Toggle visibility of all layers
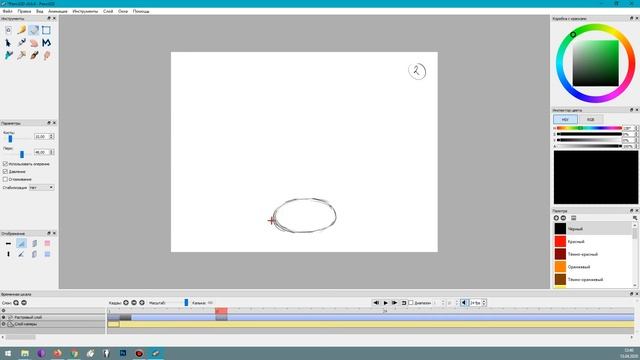Screen dimensions: 640x360 point(4,311)
